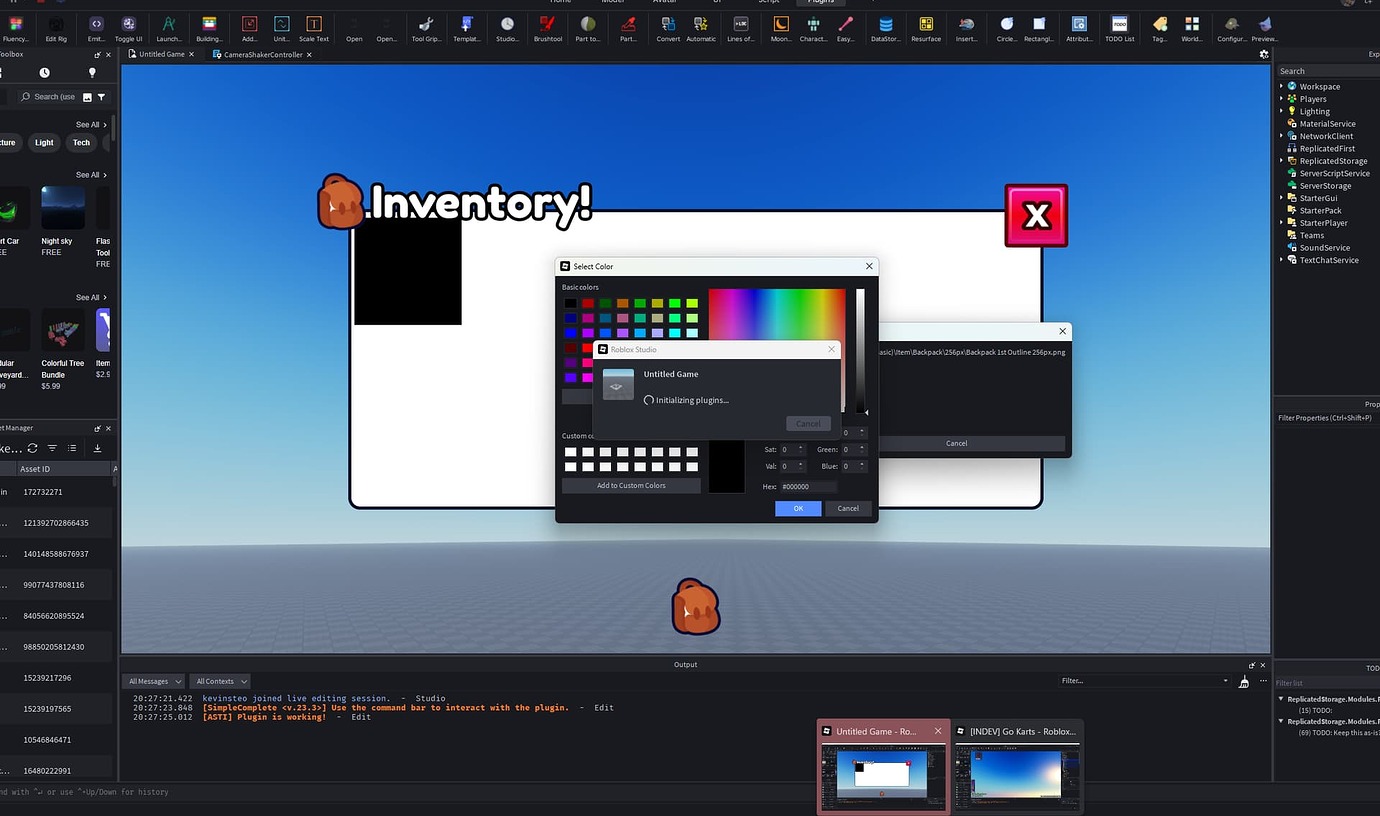Viewport: 1380px width, 816px height.
Task: Click the Hex color input field
Action: [x=808, y=486]
